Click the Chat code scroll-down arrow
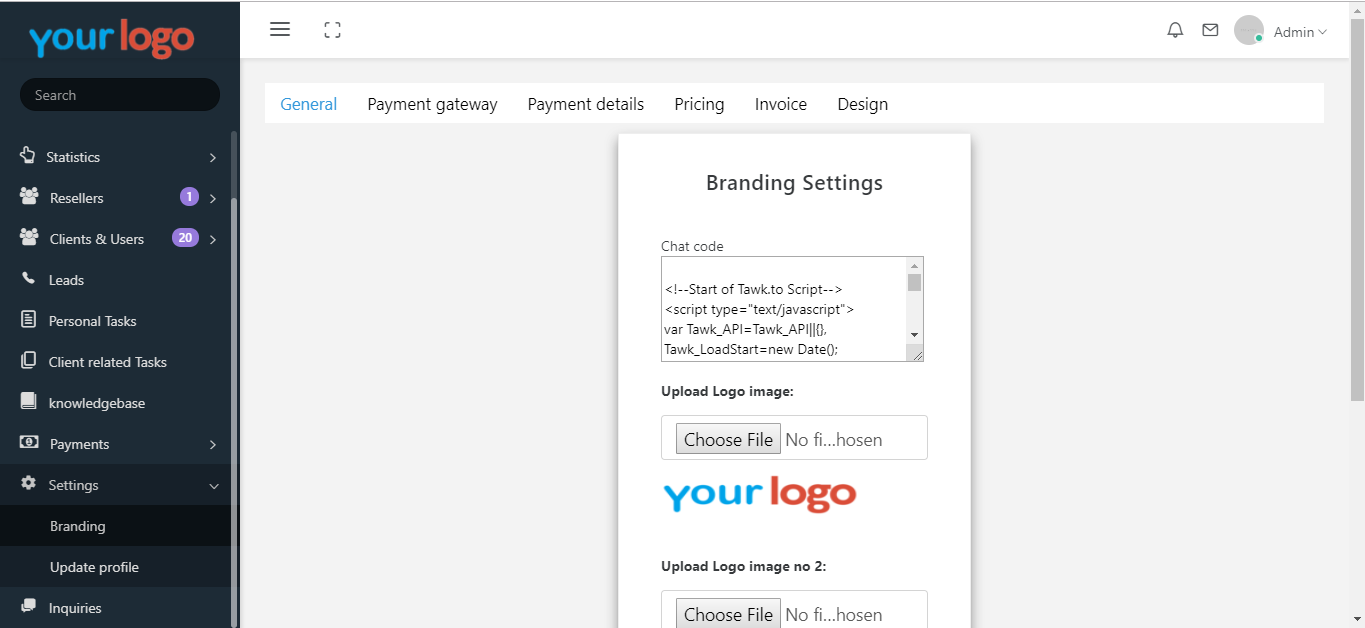 [914, 334]
